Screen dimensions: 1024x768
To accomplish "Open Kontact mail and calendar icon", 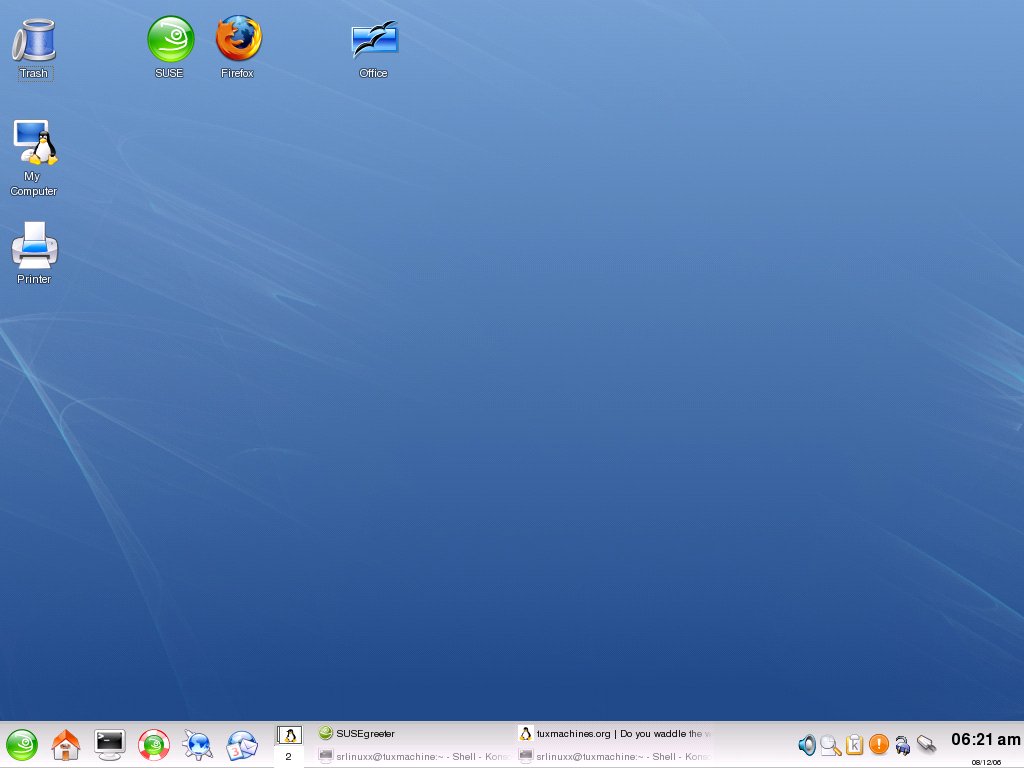I will coord(242,745).
